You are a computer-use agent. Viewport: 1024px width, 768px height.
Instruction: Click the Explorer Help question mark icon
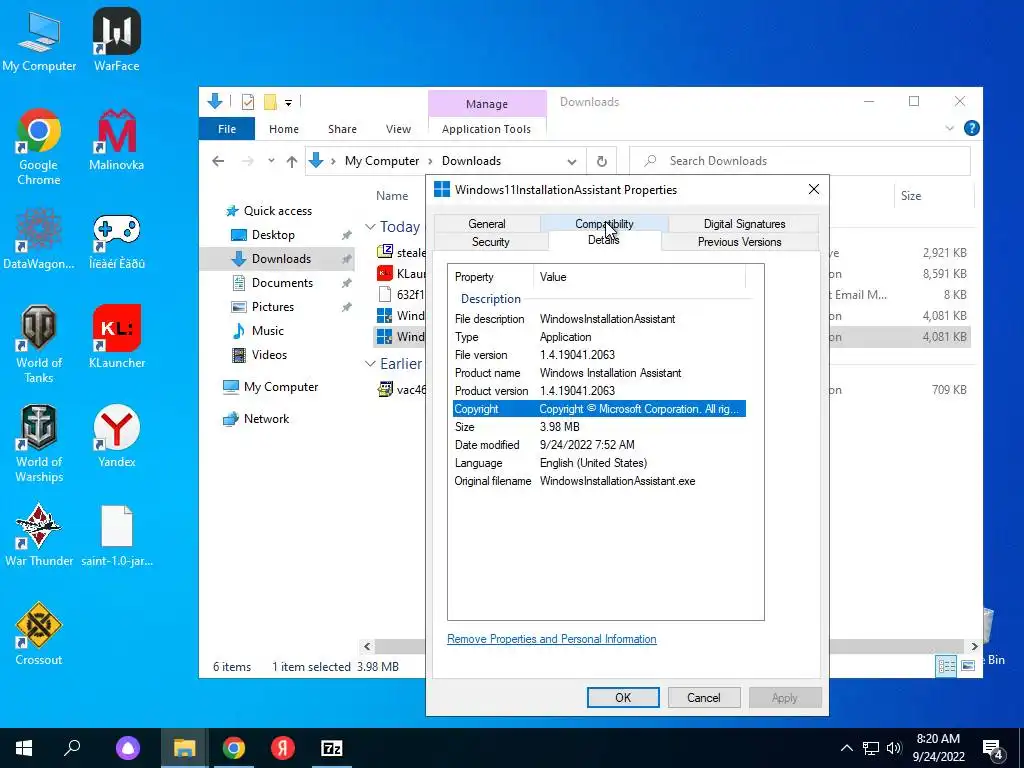[x=971, y=129]
